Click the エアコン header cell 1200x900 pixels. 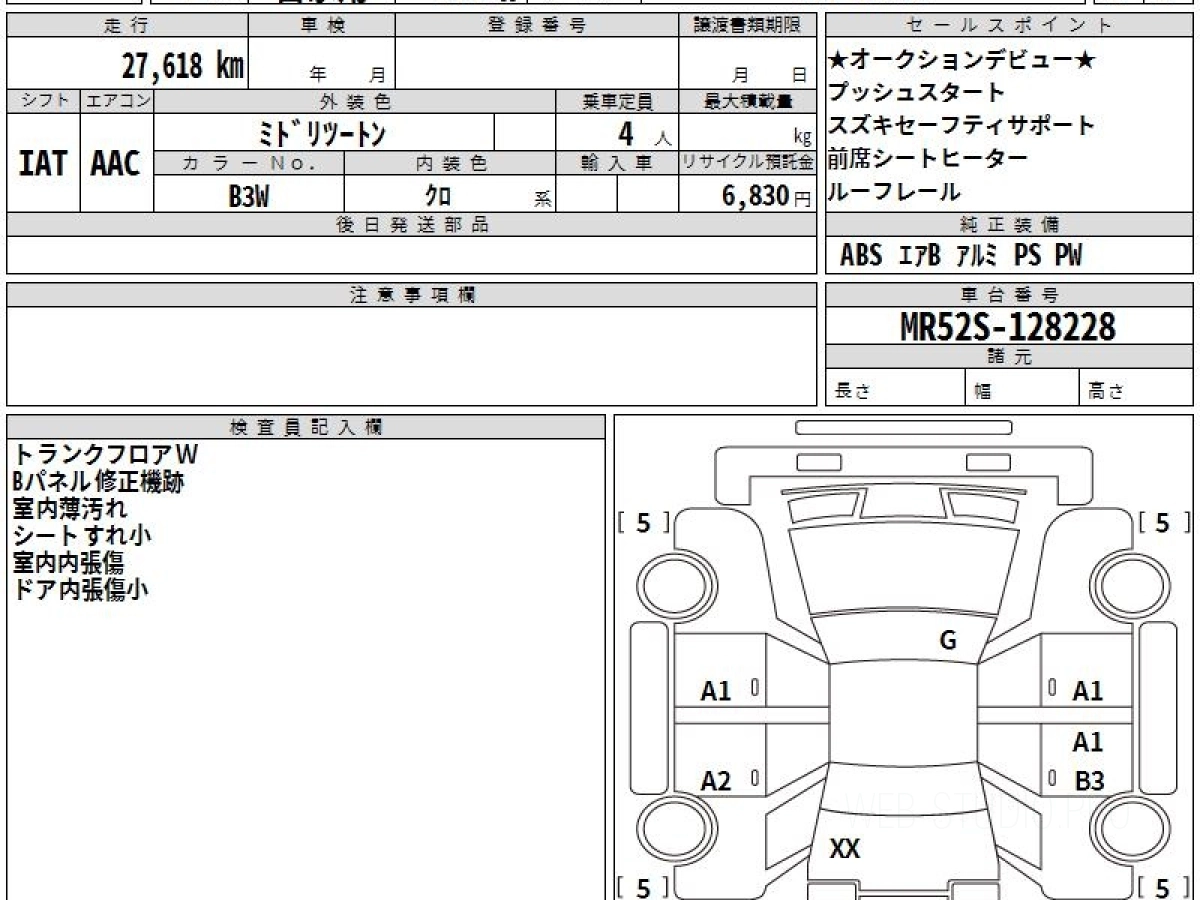[x=117, y=101]
